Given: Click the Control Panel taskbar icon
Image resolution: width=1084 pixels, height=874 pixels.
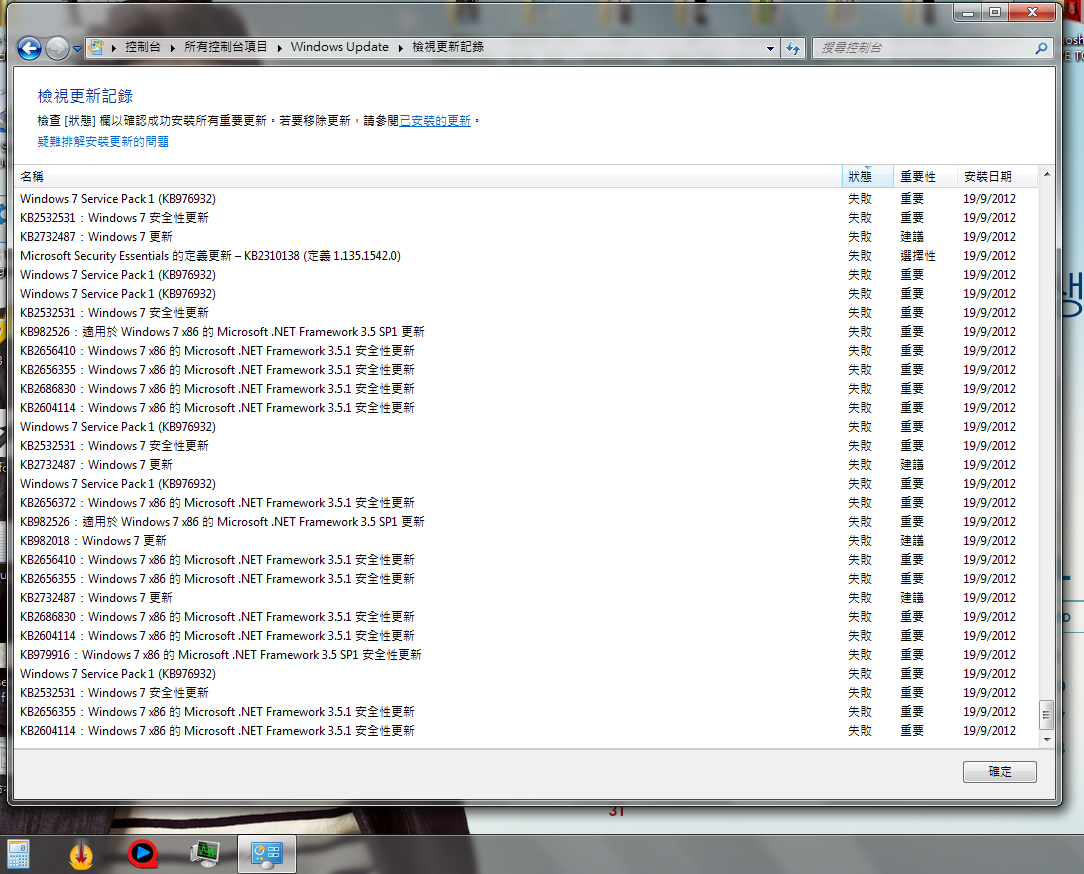Looking at the screenshot, I should click(268, 853).
